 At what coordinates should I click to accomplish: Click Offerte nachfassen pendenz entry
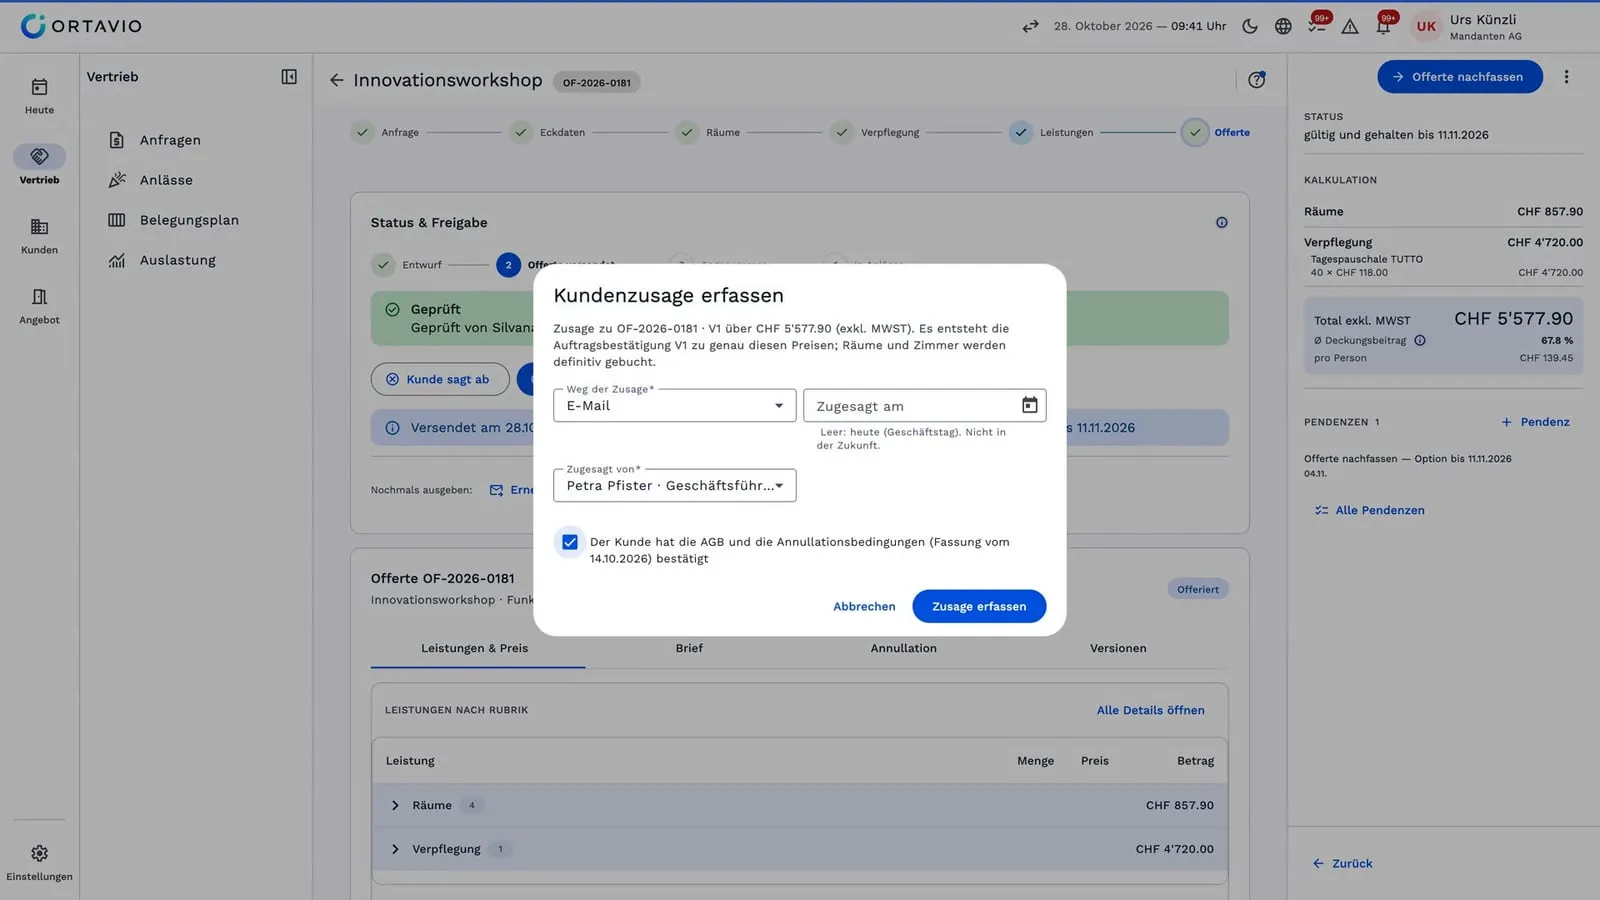(x=1407, y=465)
